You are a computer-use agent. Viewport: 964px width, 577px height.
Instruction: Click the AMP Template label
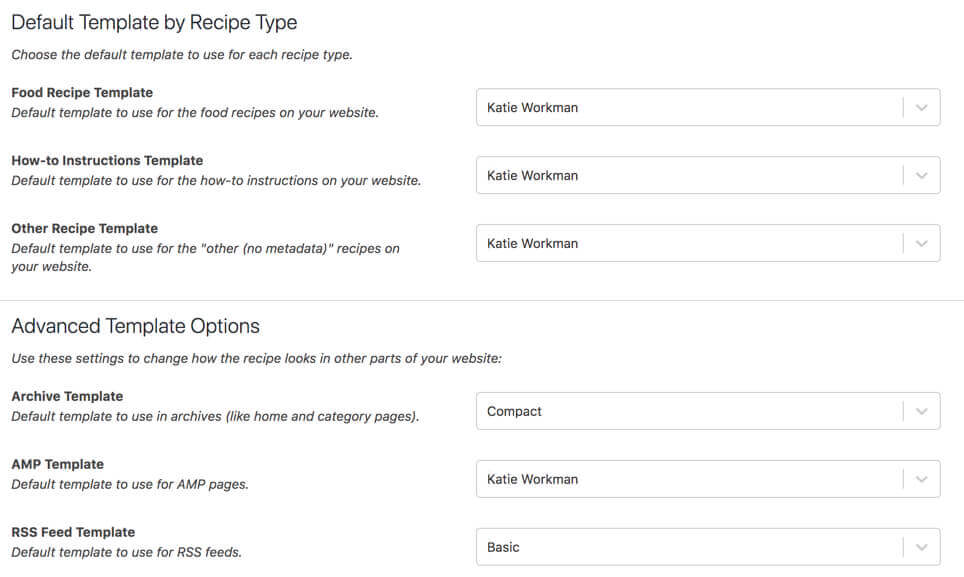point(57,464)
